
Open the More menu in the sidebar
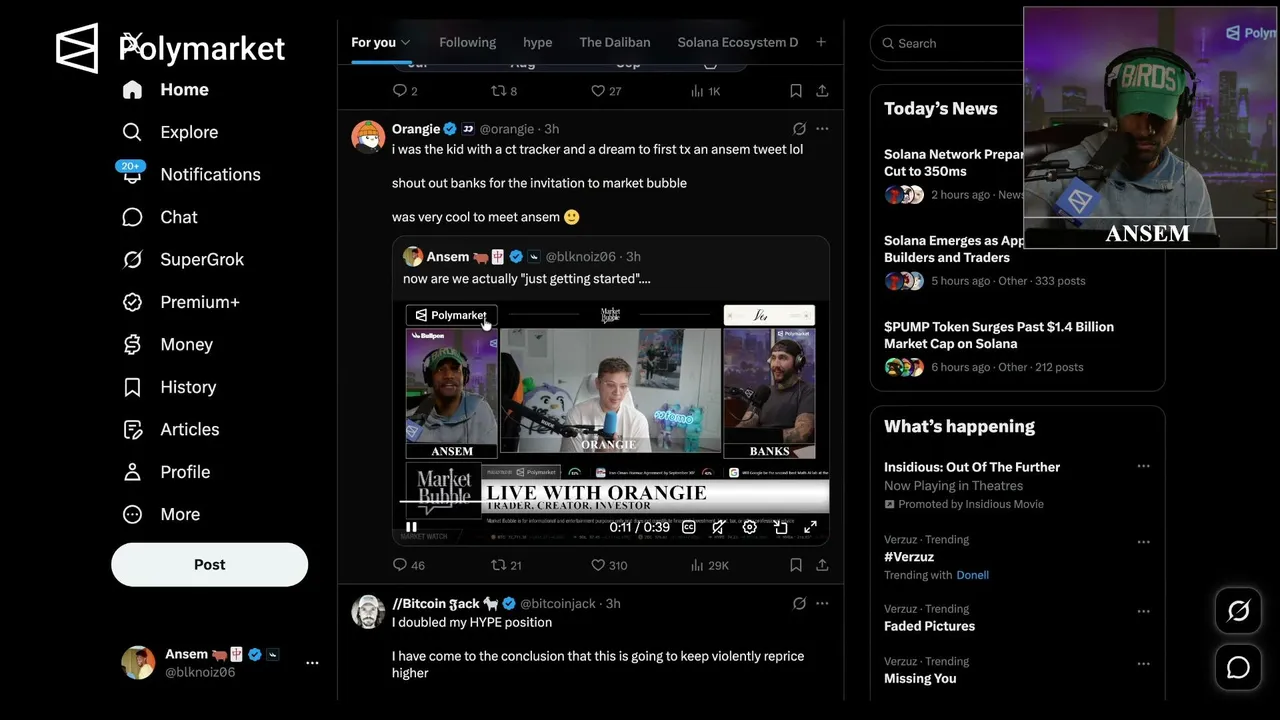coord(161,514)
